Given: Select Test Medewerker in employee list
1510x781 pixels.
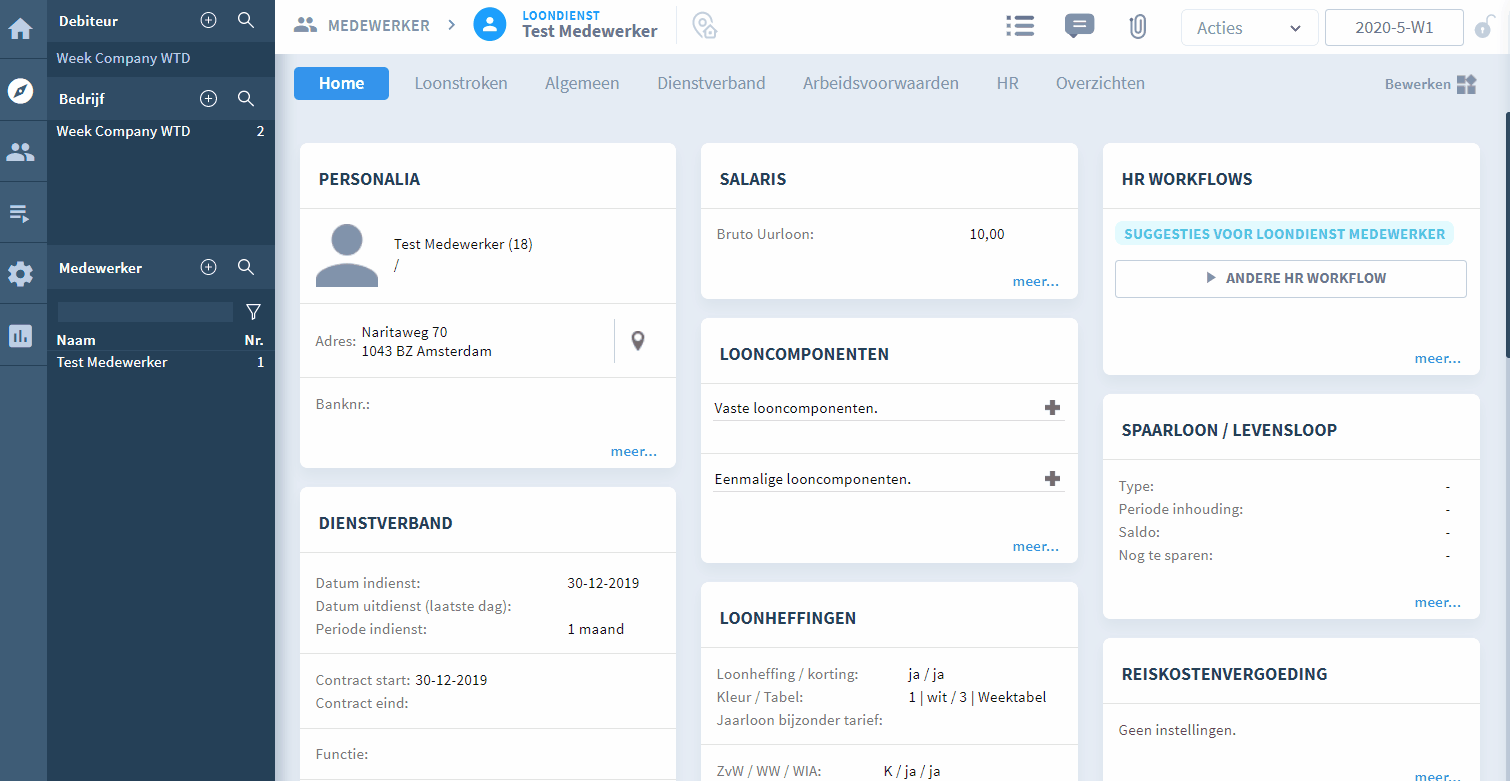Looking at the screenshot, I should click(x=160, y=362).
